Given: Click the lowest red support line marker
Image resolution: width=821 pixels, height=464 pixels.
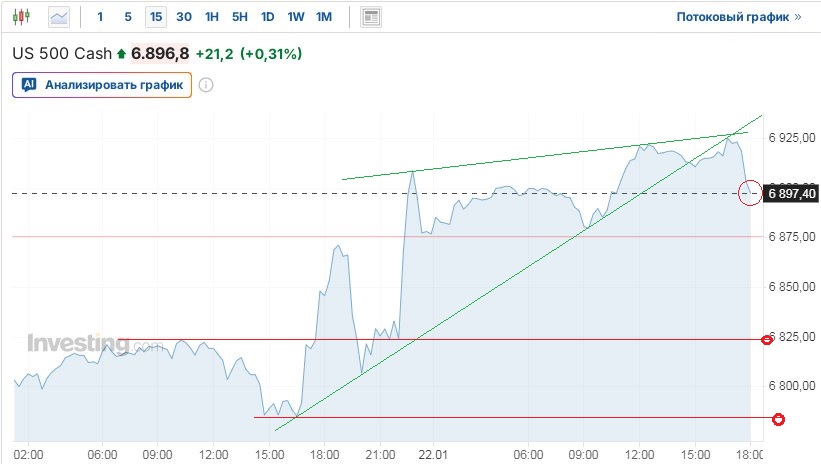Looking at the screenshot, I should (779, 418).
